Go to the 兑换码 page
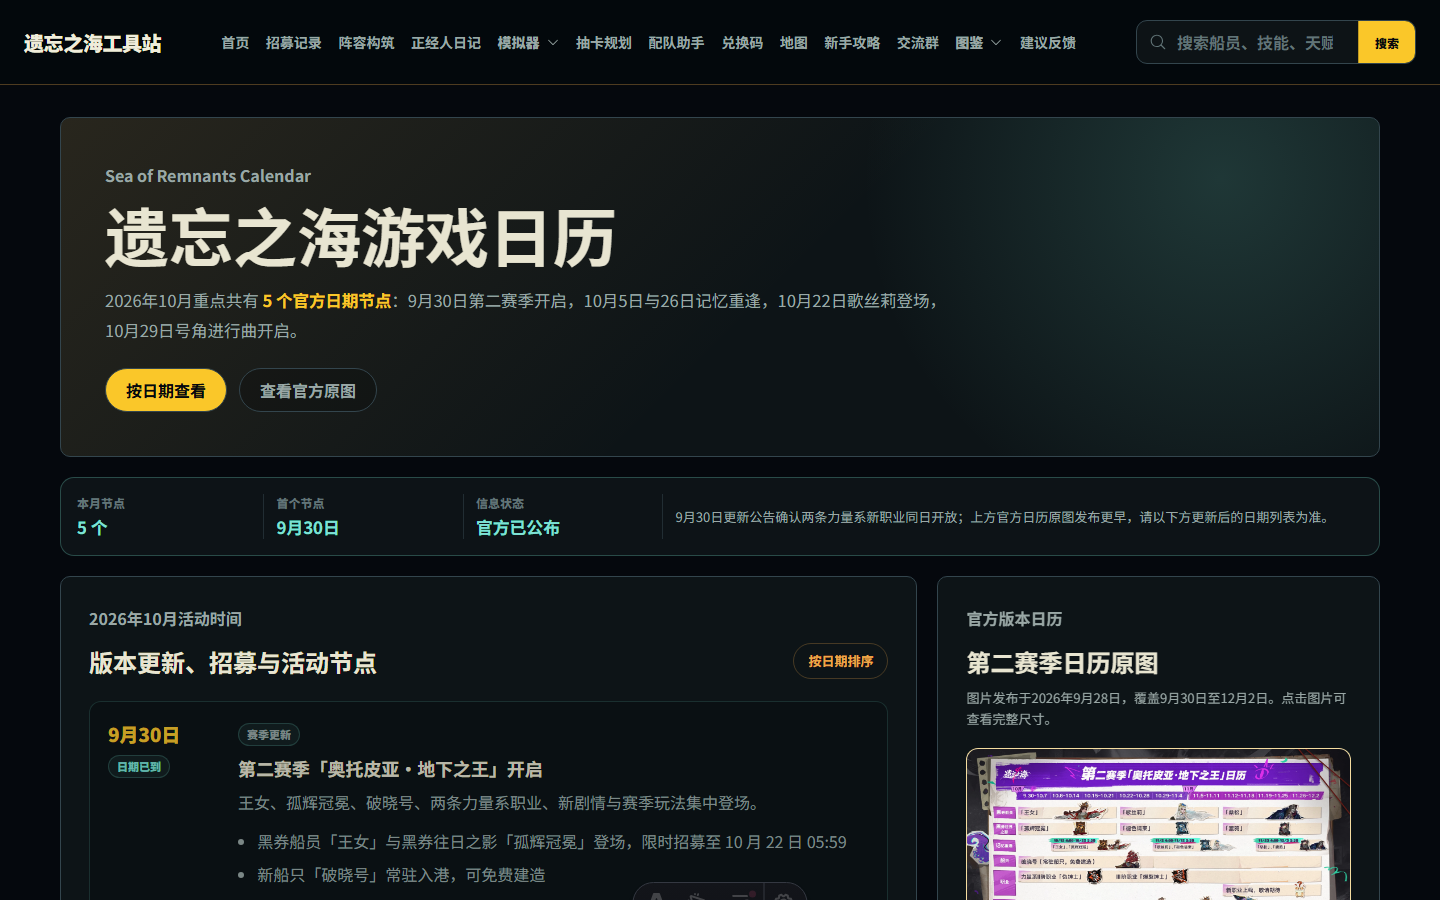This screenshot has height=900, width=1440. tap(742, 43)
